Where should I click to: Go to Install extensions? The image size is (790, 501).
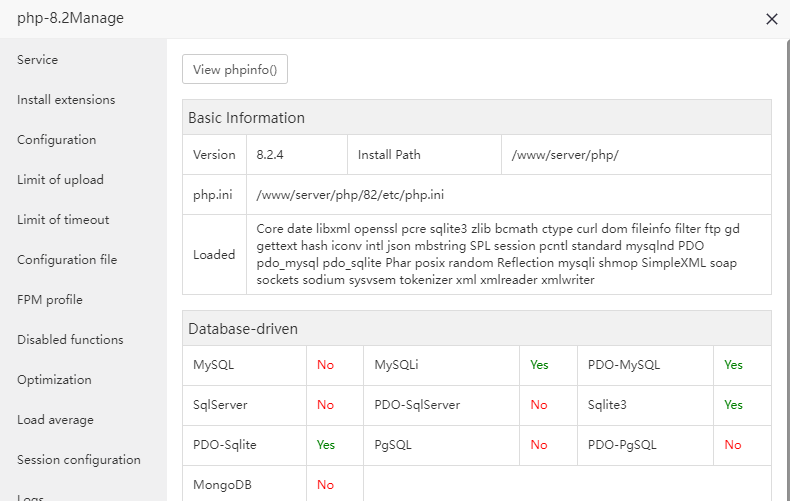coord(66,100)
